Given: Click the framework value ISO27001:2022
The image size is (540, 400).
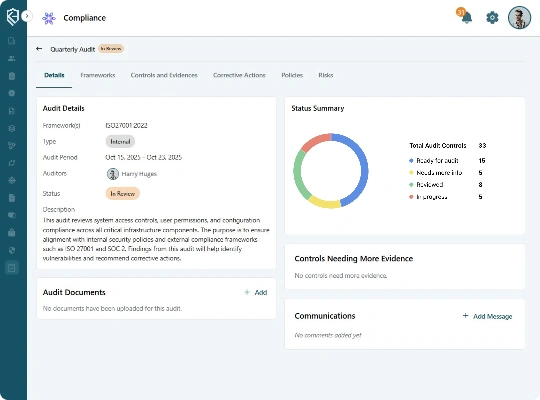Looking at the screenshot, I should point(126,125).
